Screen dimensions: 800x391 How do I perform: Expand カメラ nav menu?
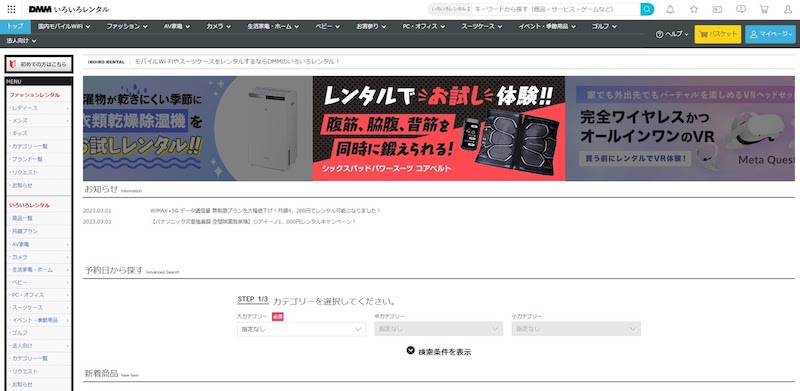click(218, 26)
